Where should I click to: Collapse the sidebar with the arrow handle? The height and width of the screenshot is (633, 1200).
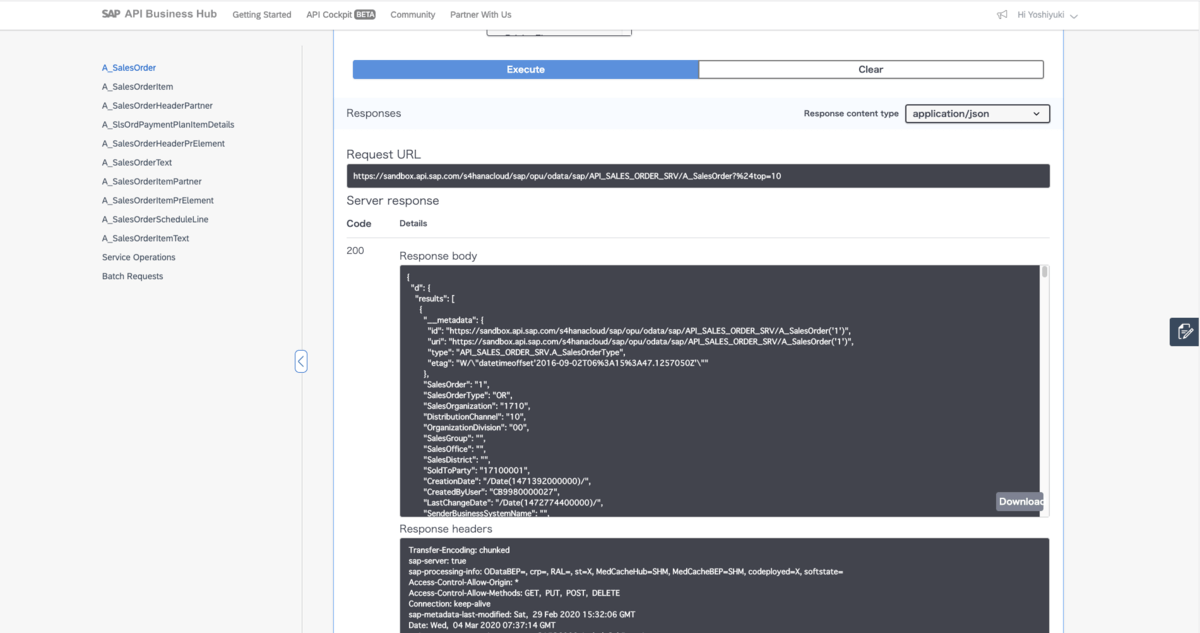point(301,361)
